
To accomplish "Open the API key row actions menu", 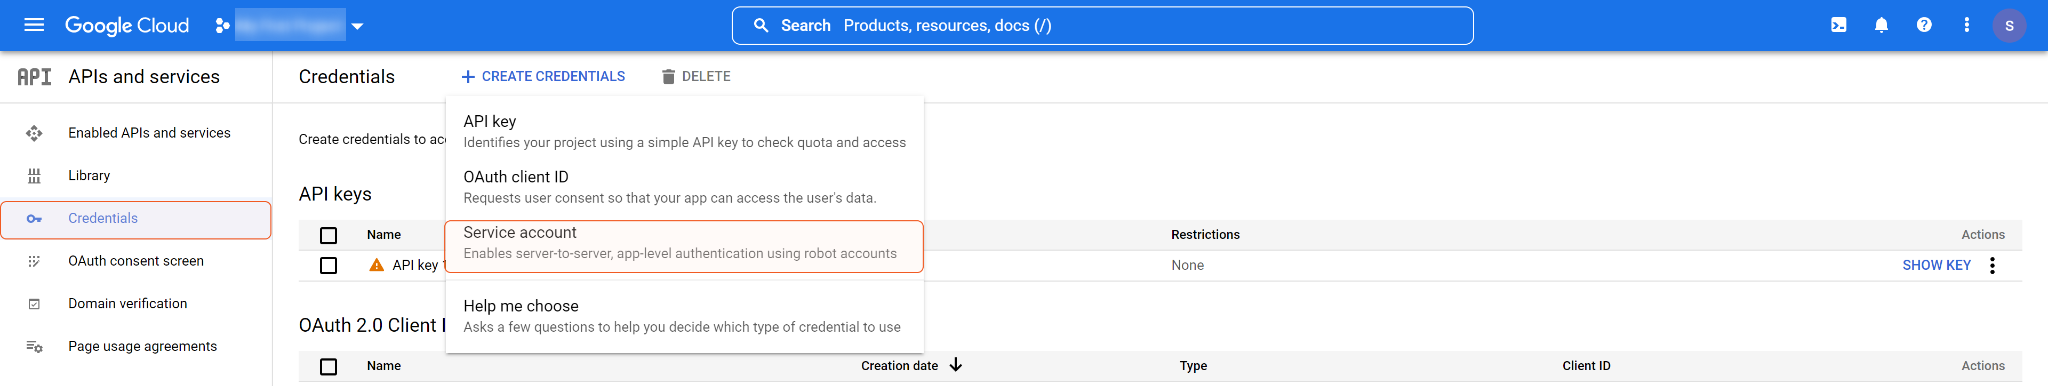I will pyautogui.click(x=1992, y=265).
